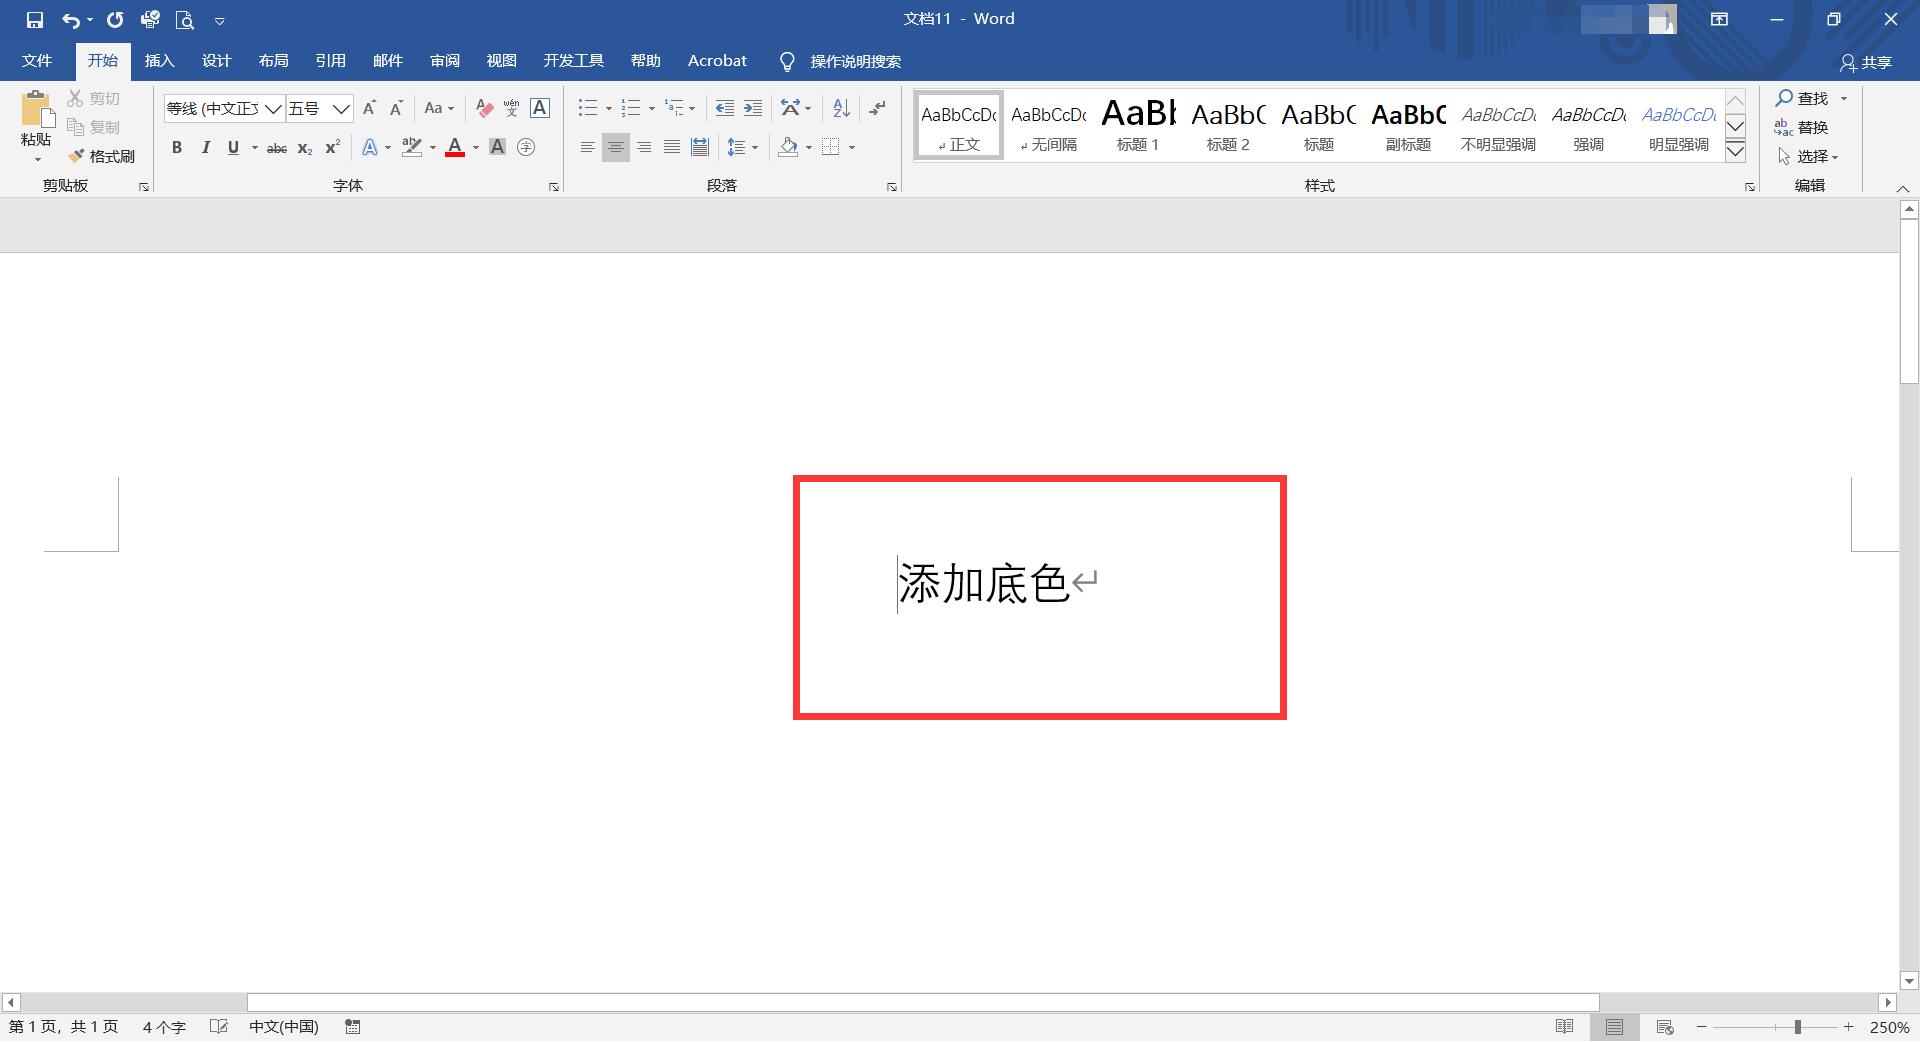Toggle superscript formatting
The image size is (1920, 1042).
tap(333, 148)
